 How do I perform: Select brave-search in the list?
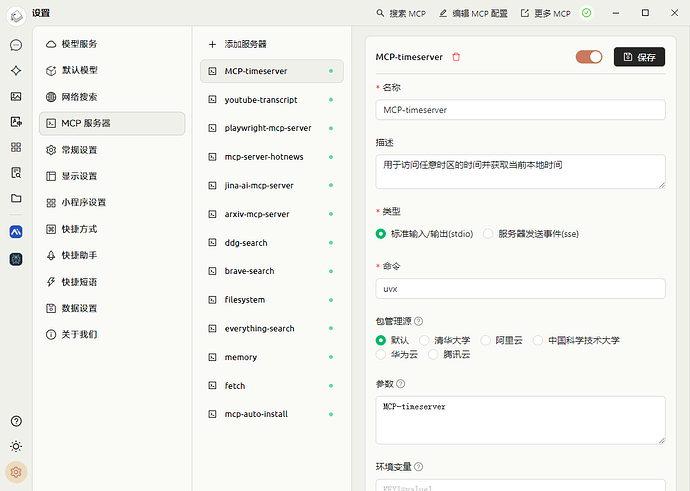(272, 271)
